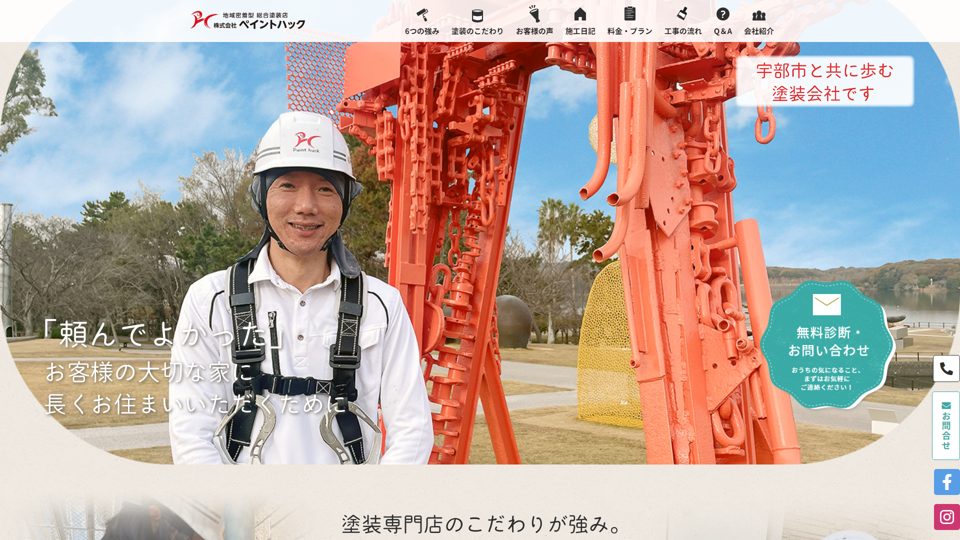
Task: Click the vertical お問合せ side button
Action: click(x=946, y=425)
